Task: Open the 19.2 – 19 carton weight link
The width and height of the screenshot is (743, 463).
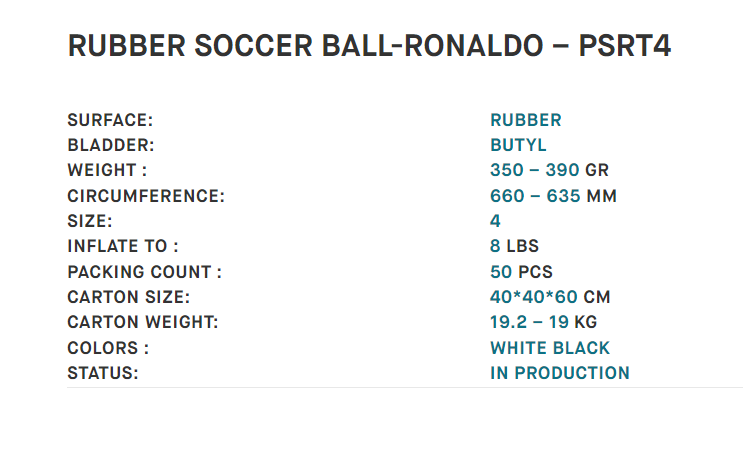Action: (x=529, y=322)
